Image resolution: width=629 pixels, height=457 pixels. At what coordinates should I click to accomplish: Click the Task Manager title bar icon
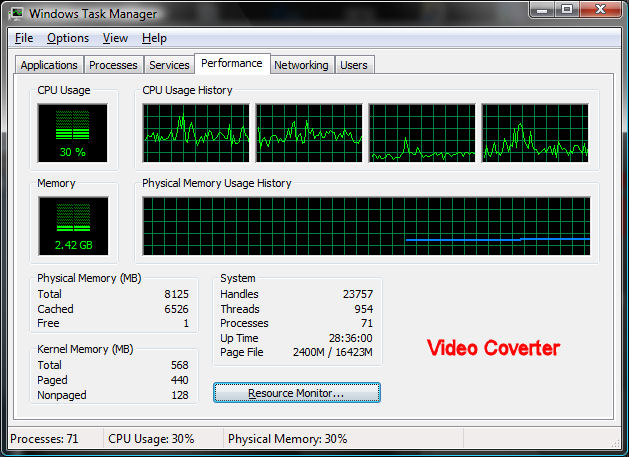click(x=16, y=14)
